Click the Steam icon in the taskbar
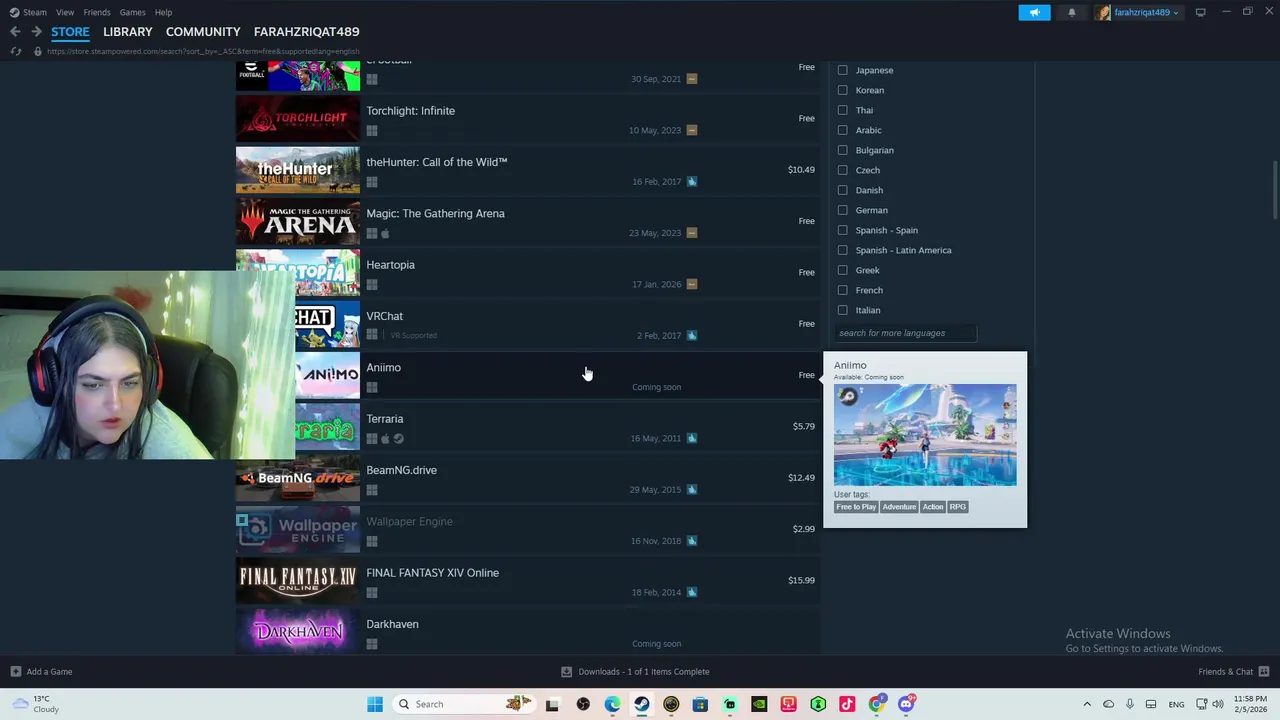This screenshot has height=720, width=1280. 642,704
